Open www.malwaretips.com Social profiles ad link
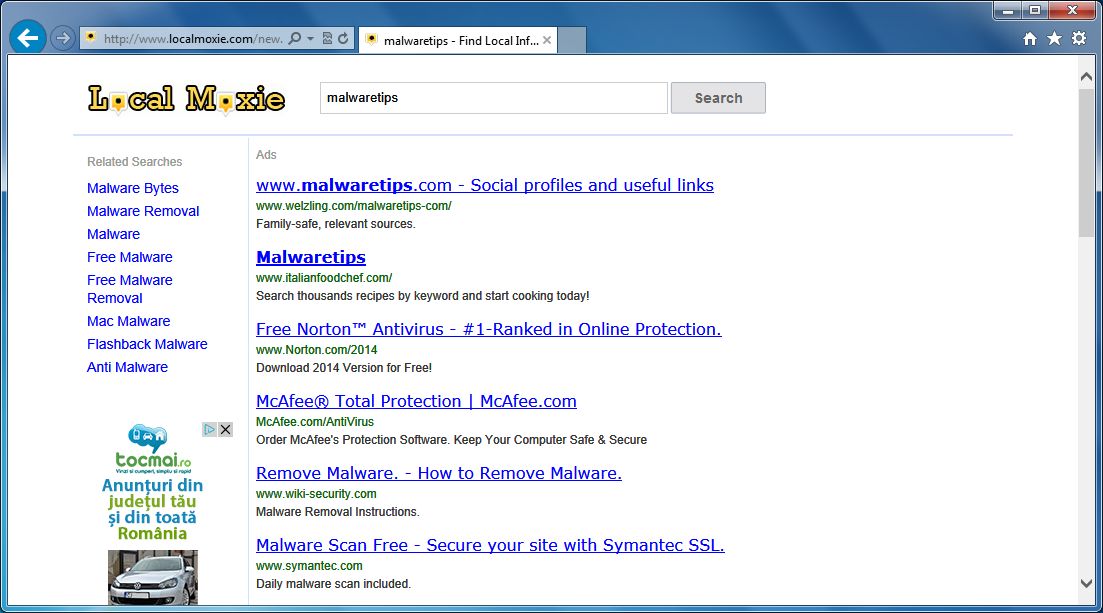This screenshot has width=1103, height=613. click(x=485, y=185)
